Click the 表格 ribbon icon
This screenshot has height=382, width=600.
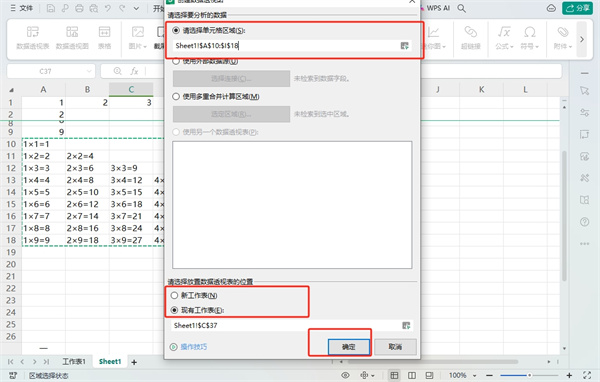coord(104,38)
